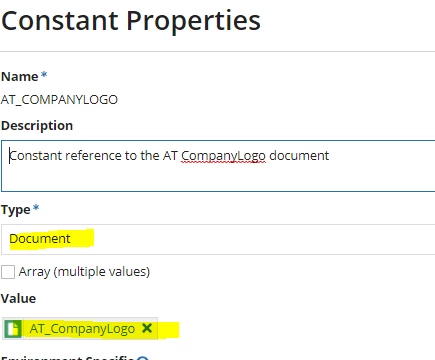This screenshot has height=360, width=435.
Task: Click the Name field label
Action: pos(20,77)
